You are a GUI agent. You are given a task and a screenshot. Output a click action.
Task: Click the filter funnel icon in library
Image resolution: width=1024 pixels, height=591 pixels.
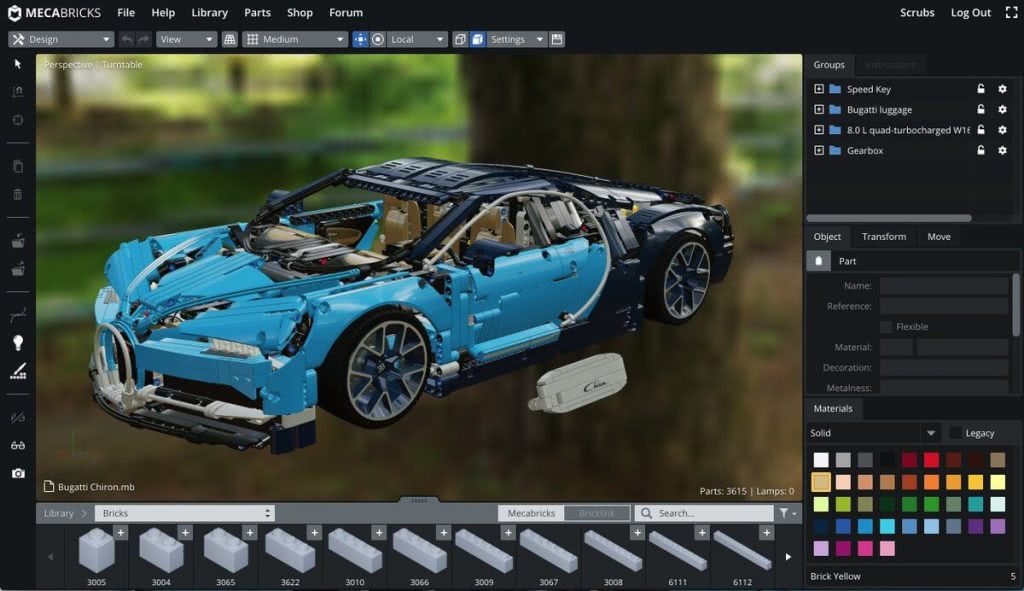coord(785,513)
